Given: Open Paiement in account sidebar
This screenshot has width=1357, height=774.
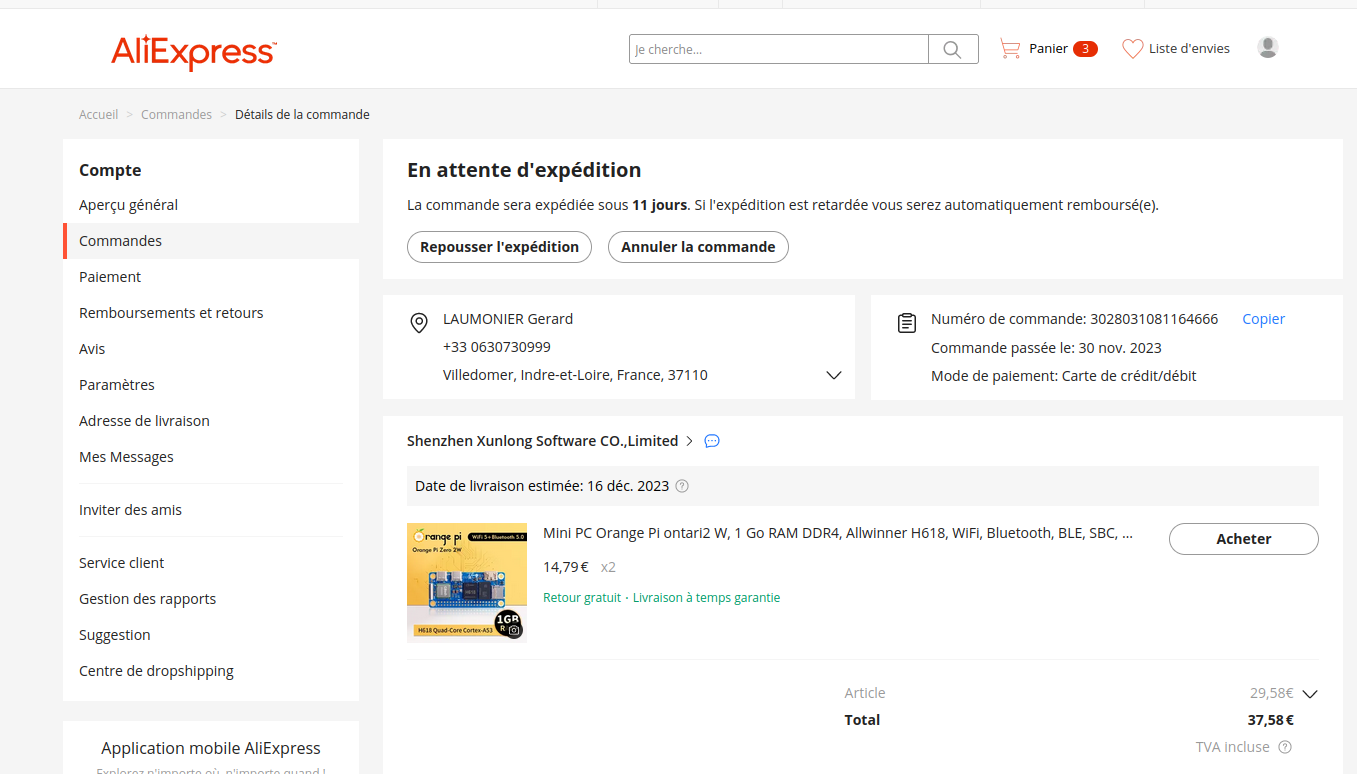Looking at the screenshot, I should pyautogui.click(x=110, y=277).
